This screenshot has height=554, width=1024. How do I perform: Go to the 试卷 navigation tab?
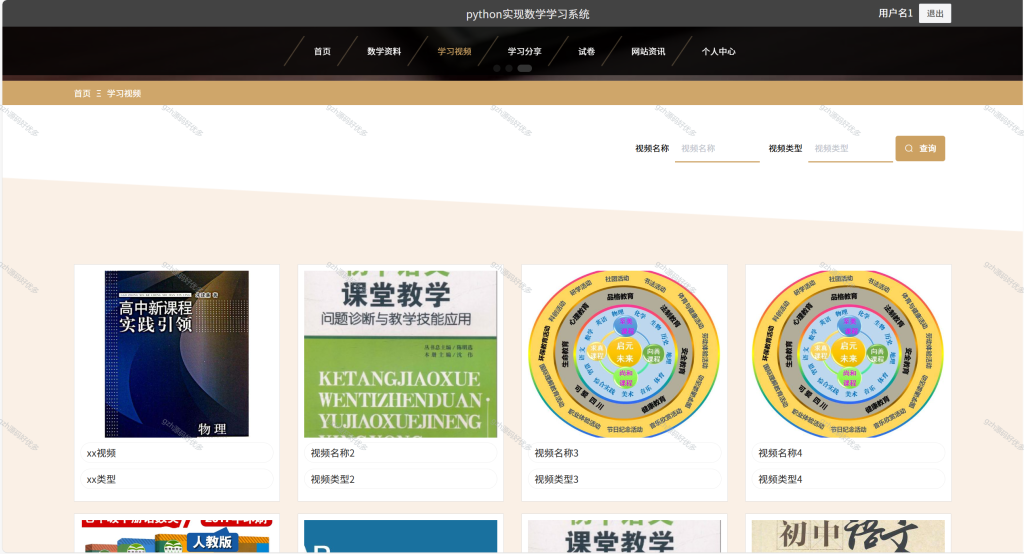pyautogui.click(x=586, y=52)
